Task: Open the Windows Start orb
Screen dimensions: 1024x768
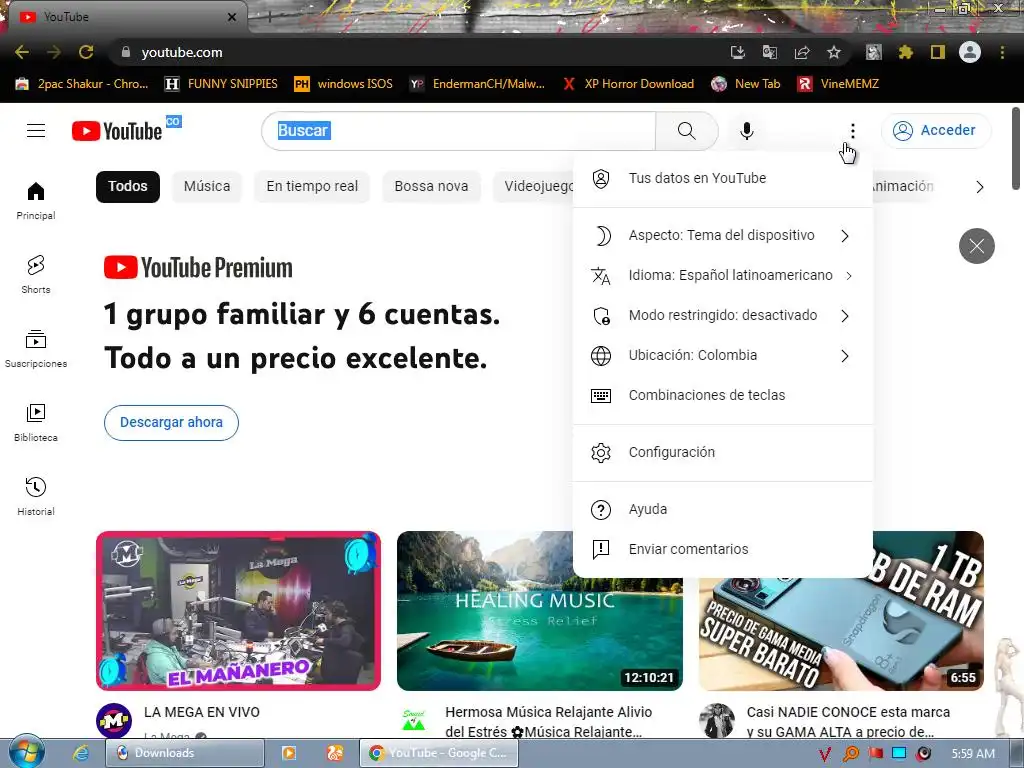Action: 25,752
